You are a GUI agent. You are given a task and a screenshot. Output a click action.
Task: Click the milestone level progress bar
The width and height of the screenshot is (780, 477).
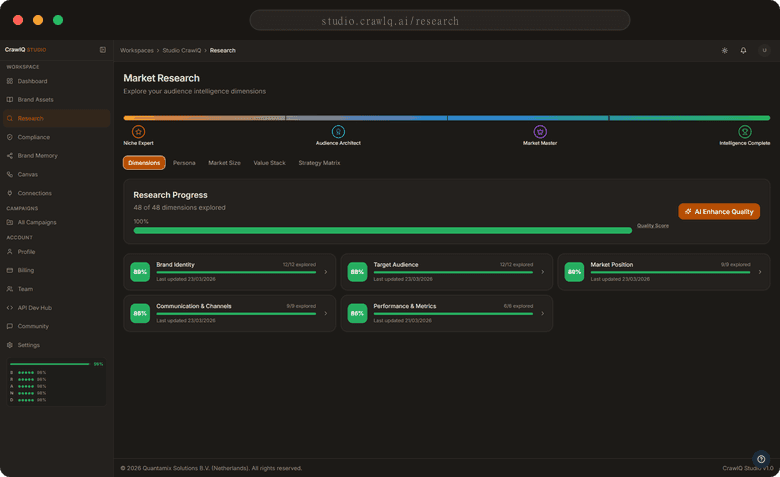point(447,118)
